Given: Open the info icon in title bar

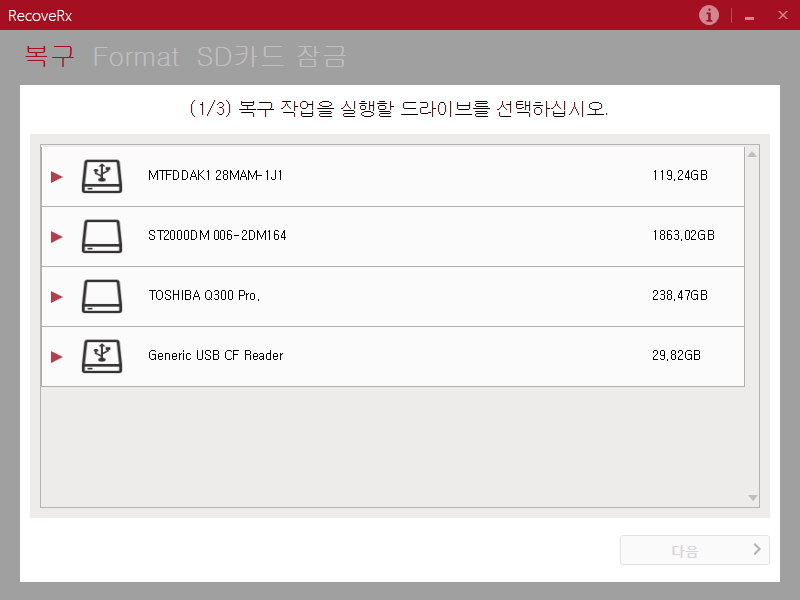Looking at the screenshot, I should [709, 15].
